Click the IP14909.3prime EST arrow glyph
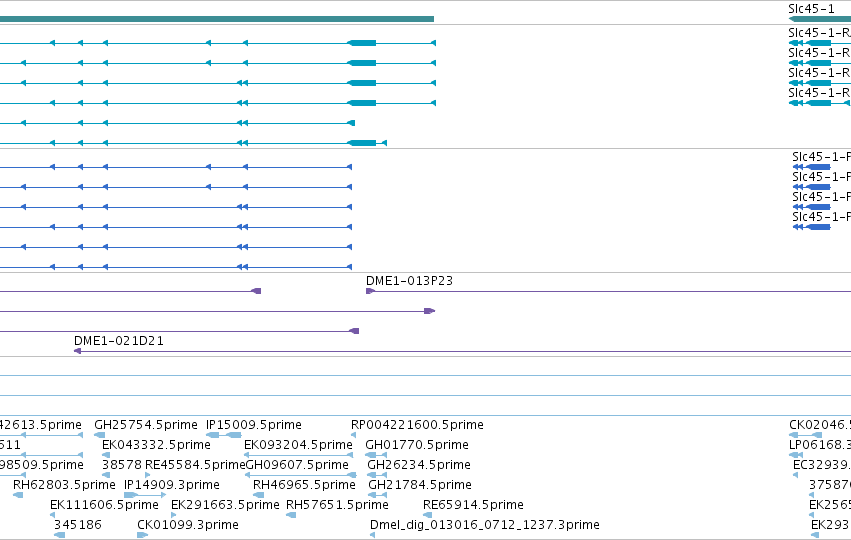Image resolution: width=851 pixels, height=540 pixels. [x=145, y=495]
